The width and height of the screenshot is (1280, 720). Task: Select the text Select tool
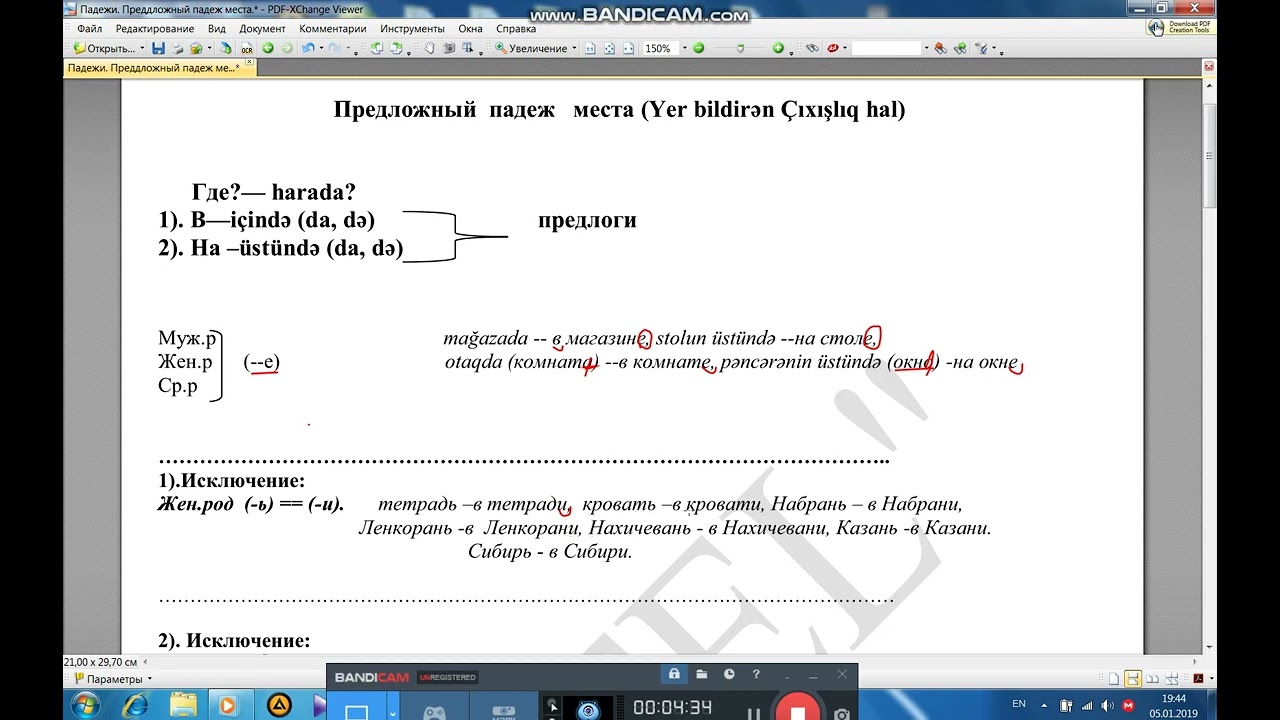coord(468,48)
